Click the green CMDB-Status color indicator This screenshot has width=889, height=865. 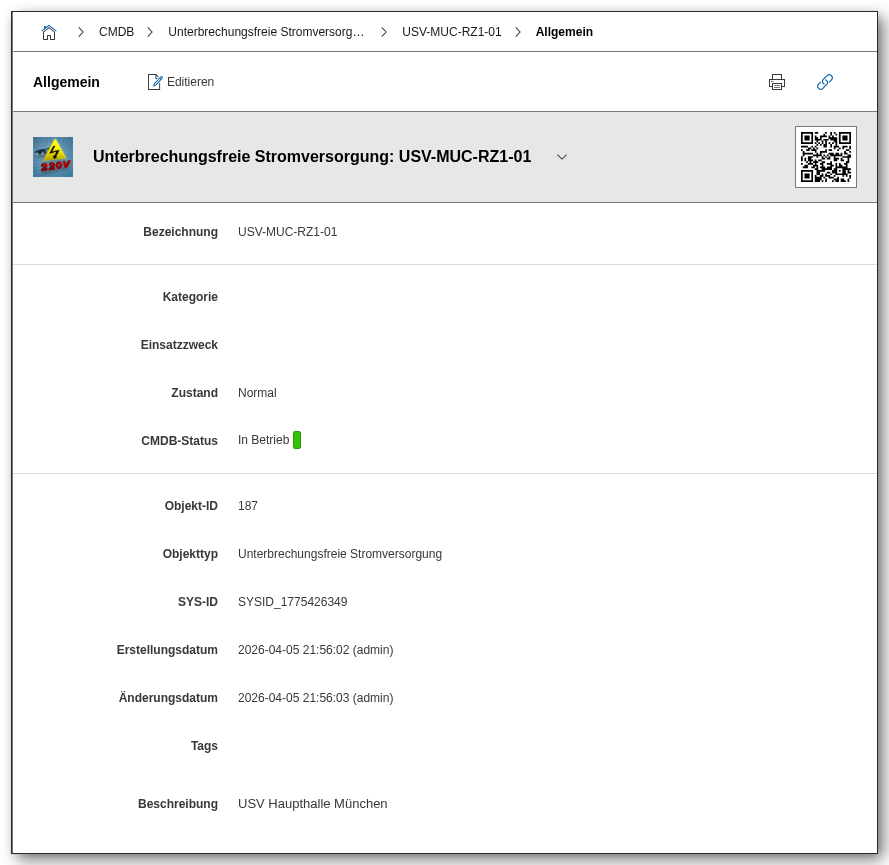pos(297,440)
